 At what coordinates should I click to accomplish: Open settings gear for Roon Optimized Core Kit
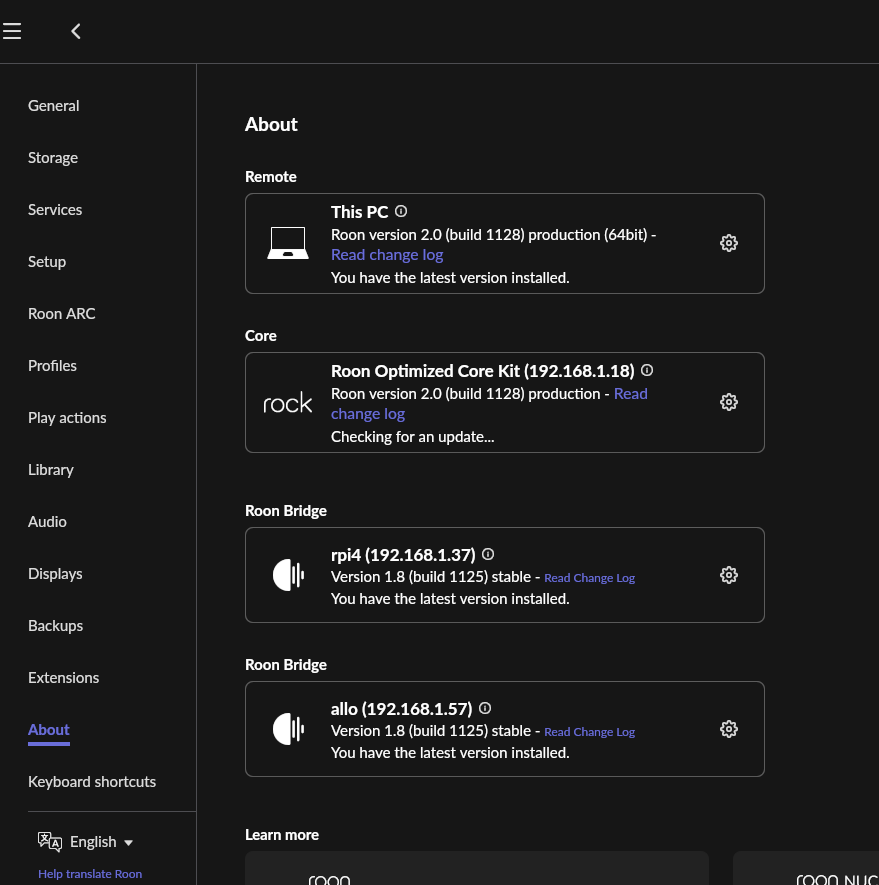pos(728,402)
